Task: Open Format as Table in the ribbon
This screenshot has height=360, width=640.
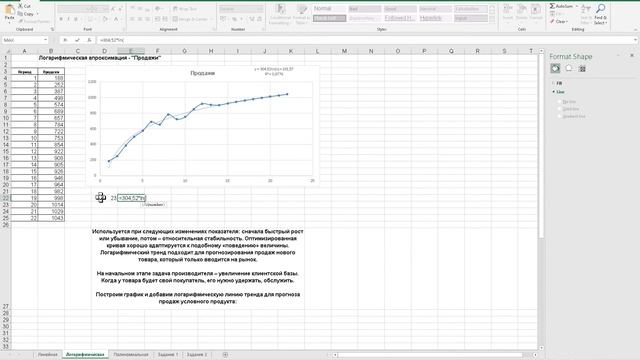Action: [302, 15]
